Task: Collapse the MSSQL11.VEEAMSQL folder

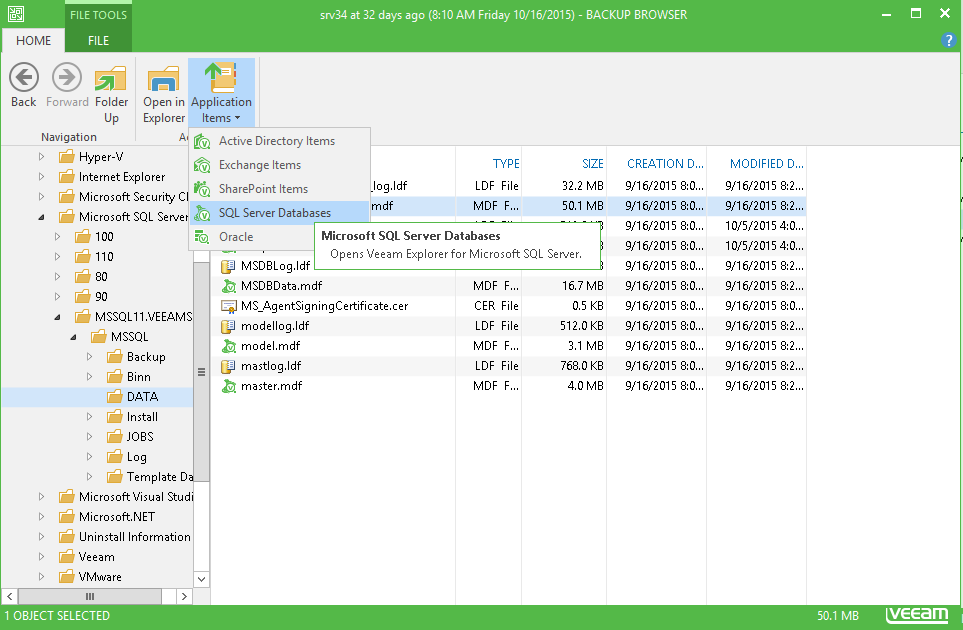Action: pos(57,317)
